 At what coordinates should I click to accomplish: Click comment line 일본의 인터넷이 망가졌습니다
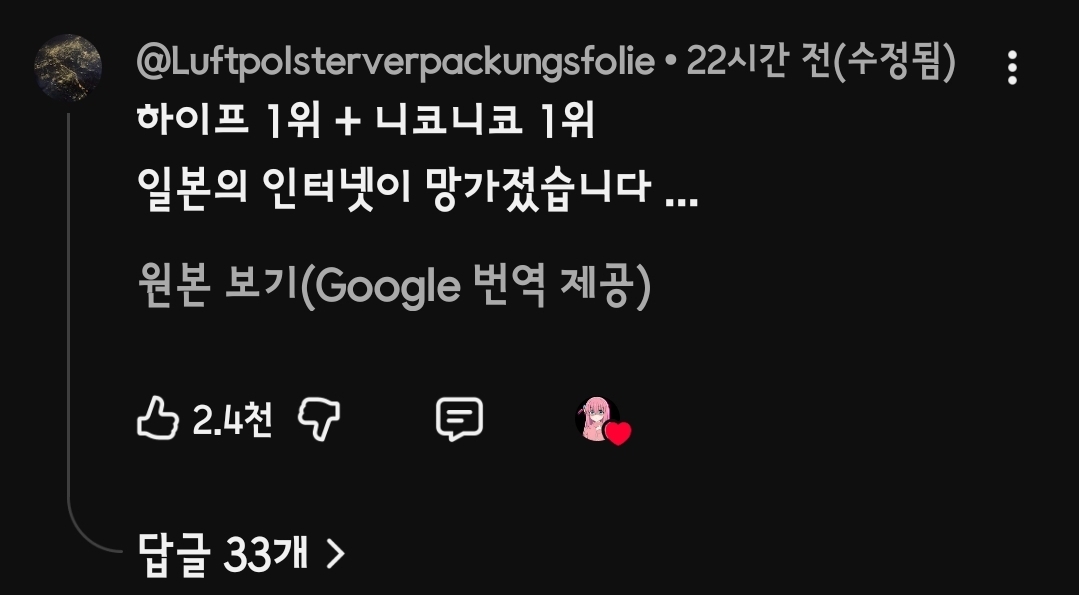[394, 188]
